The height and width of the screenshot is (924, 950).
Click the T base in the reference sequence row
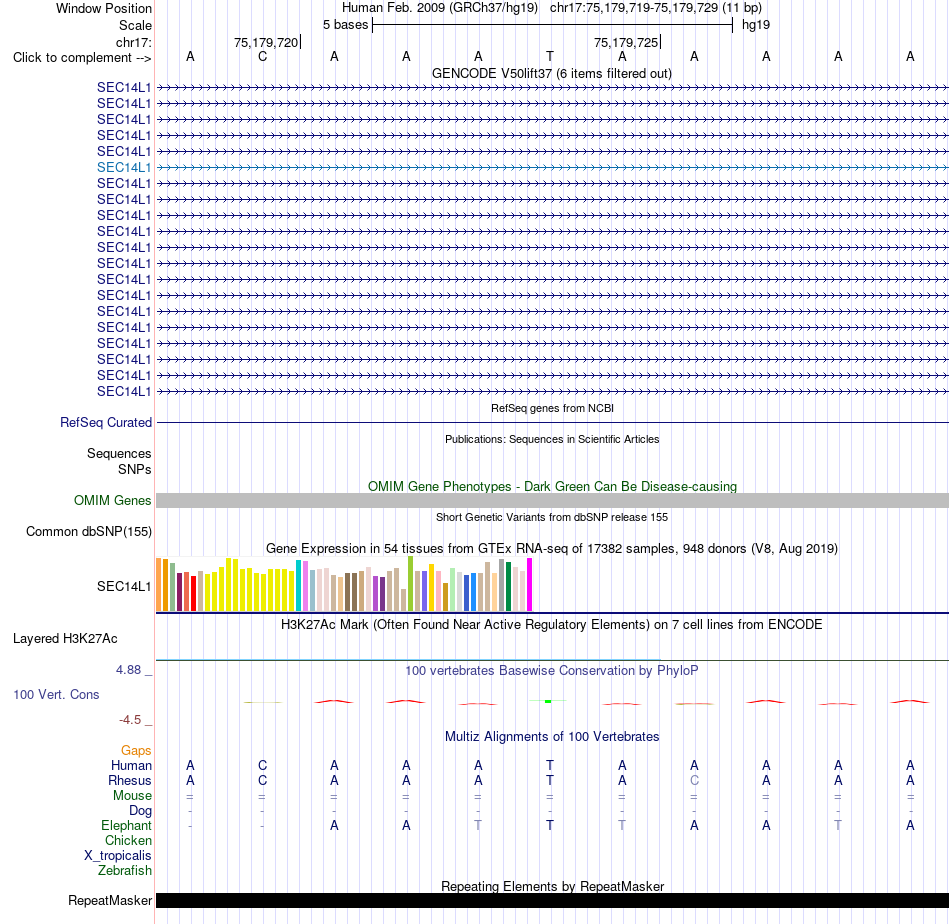tap(550, 56)
